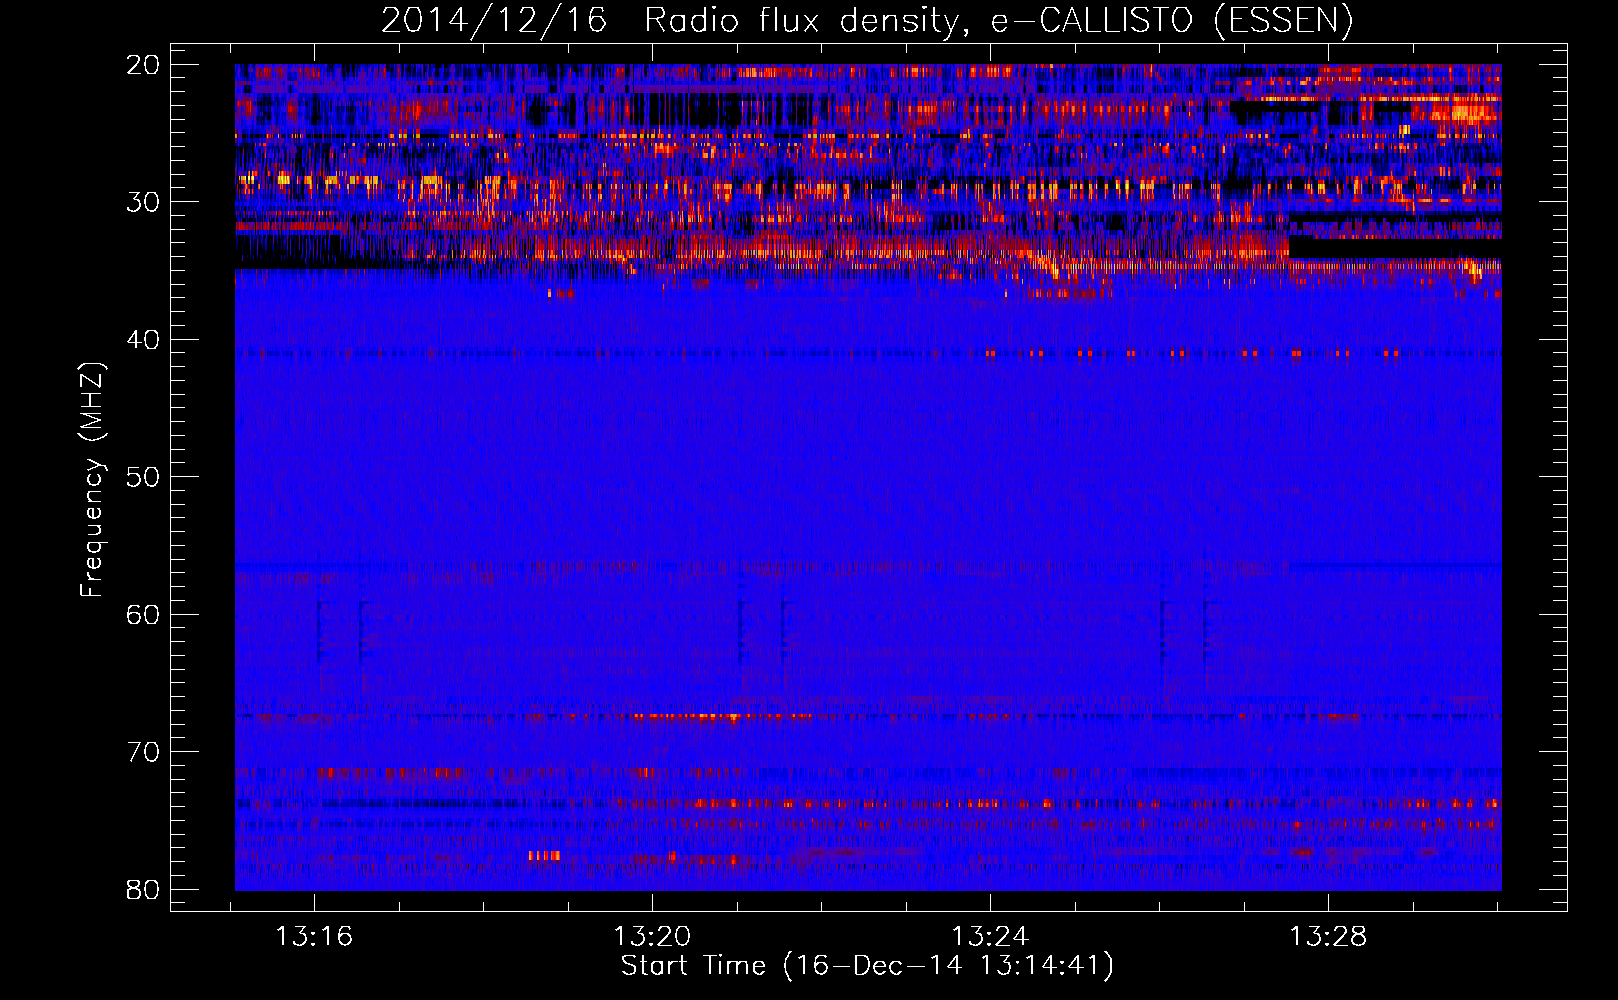The width and height of the screenshot is (1618, 1000).
Task: Click the 13:24 time tick label
Action: 990,937
